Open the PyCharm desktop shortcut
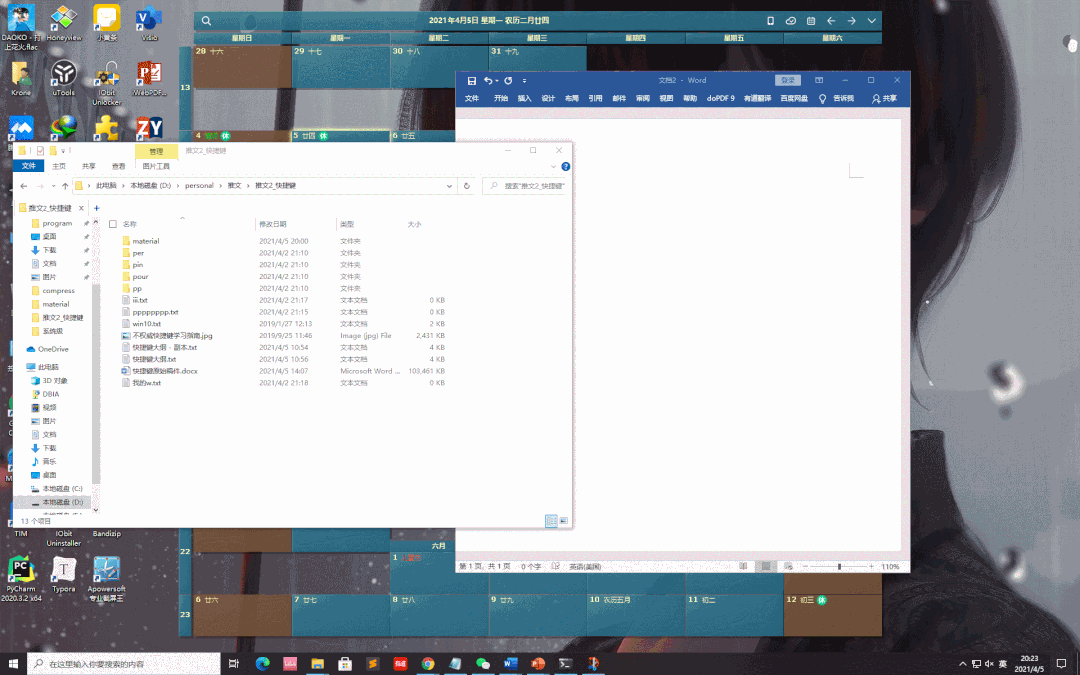The height and width of the screenshot is (675, 1080). [21, 579]
